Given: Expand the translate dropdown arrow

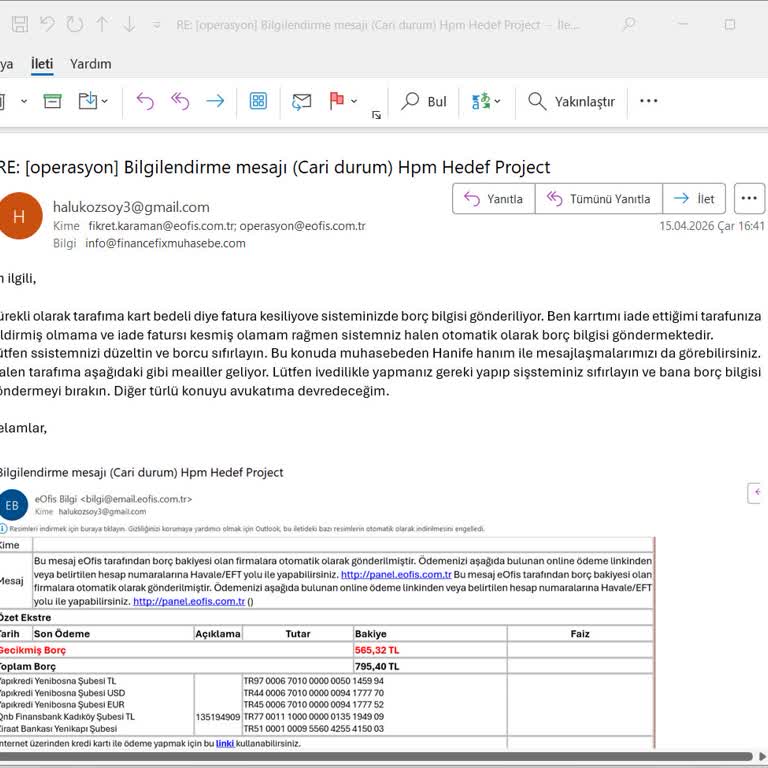Looking at the screenshot, I should click(x=497, y=101).
